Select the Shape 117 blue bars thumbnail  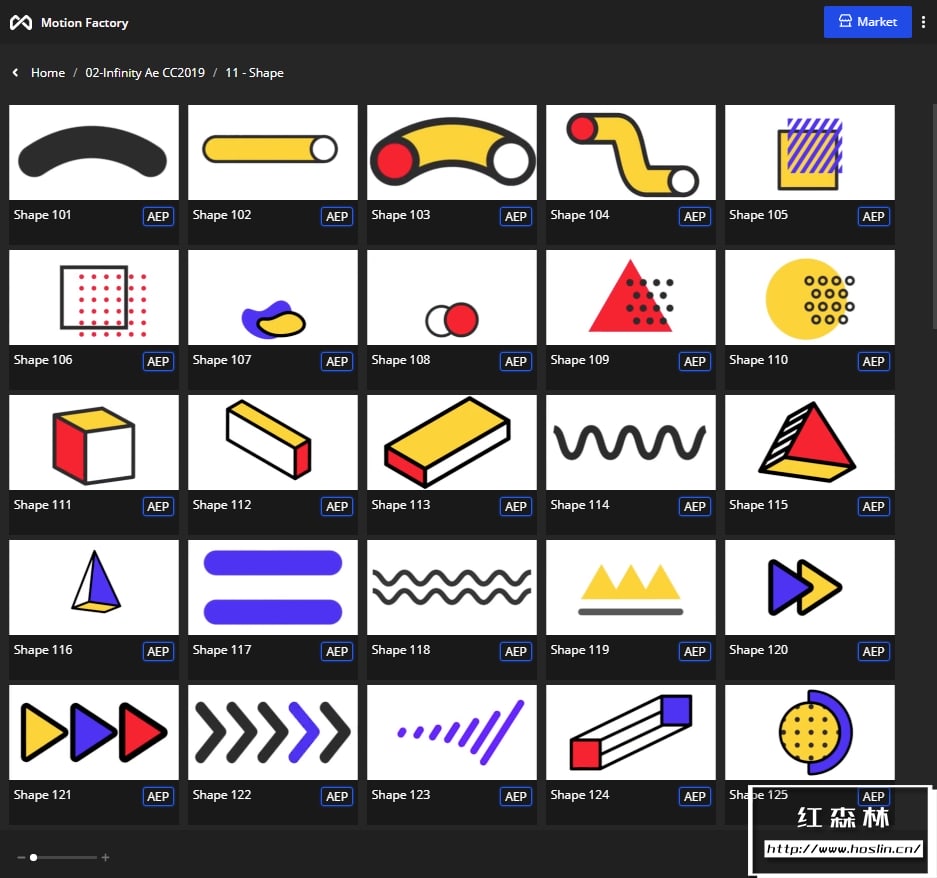click(272, 588)
